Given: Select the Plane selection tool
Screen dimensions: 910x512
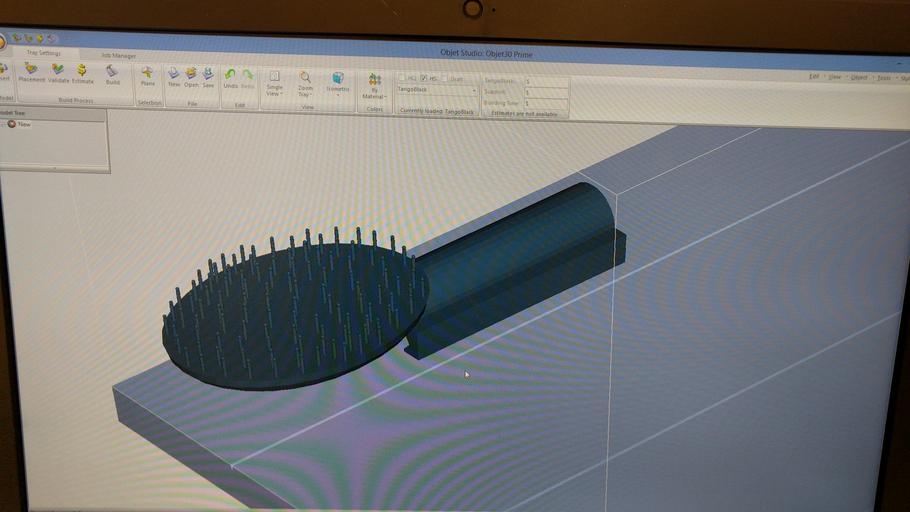Looking at the screenshot, I should click(148, 77).
